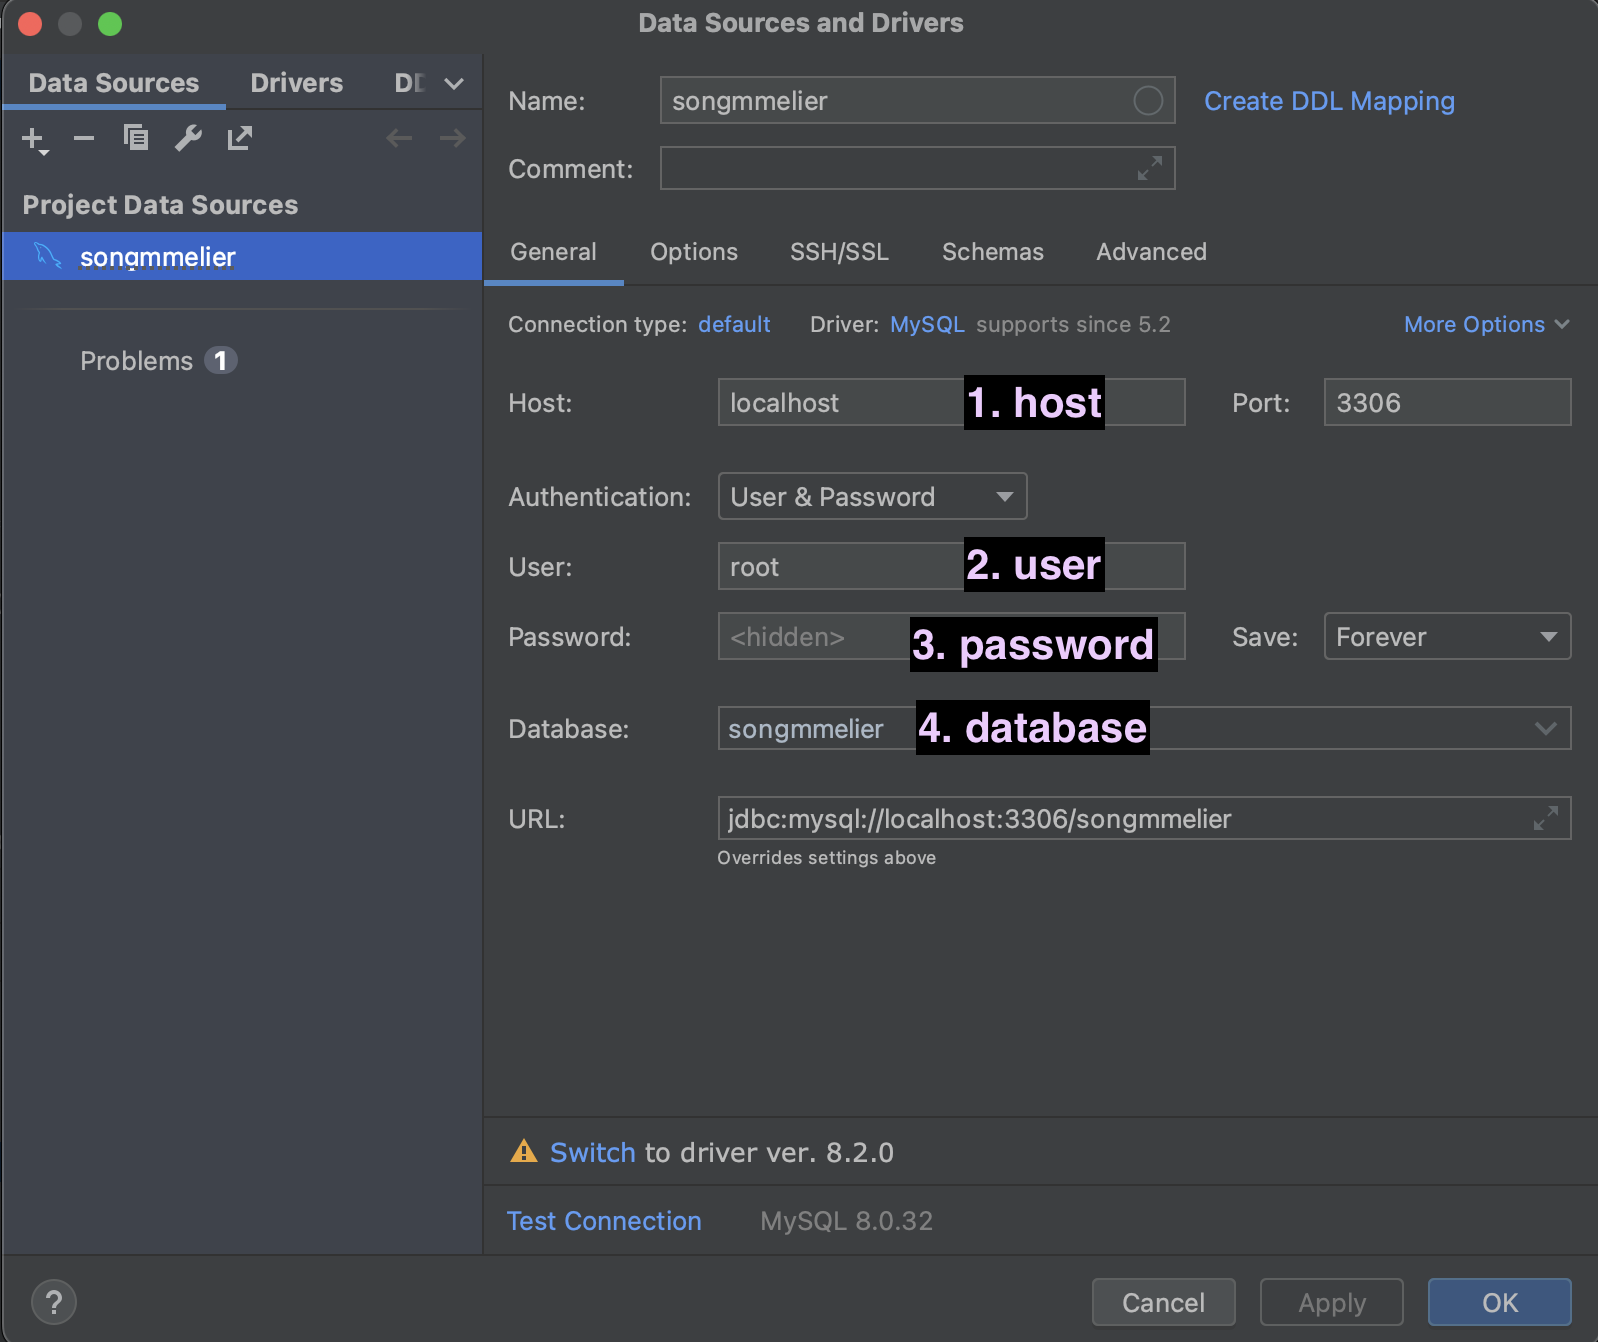Viewport: 1598px width, 1342px height.
Task: Go back with left arrow icon
Action: point(399,138)
